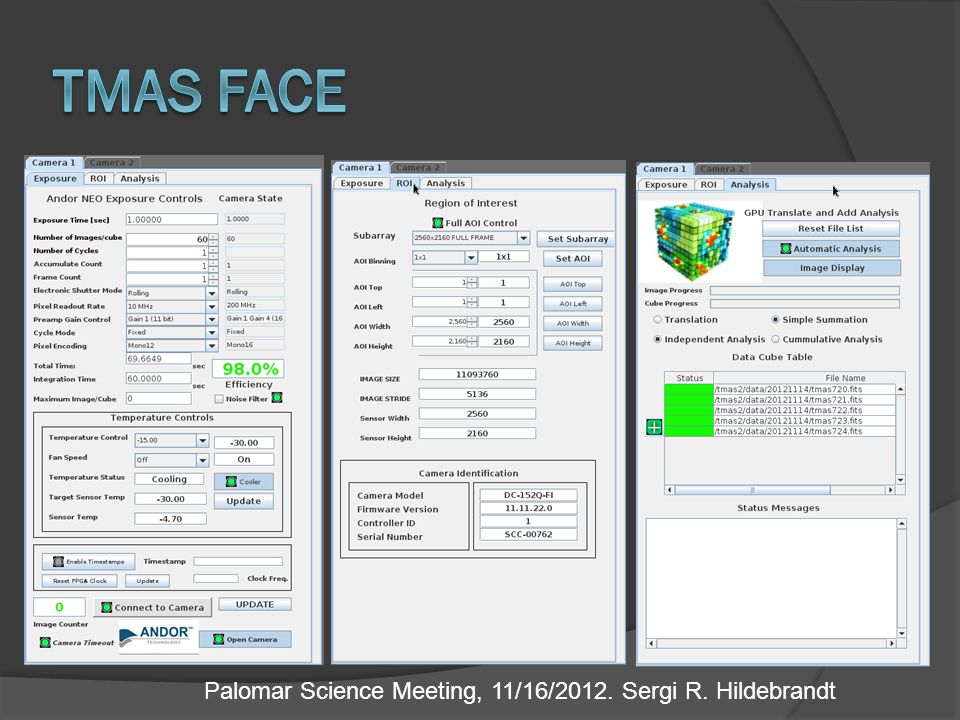Open Exposure tab in right Analysis panel
960x720 pixels.
pos(666,184)
